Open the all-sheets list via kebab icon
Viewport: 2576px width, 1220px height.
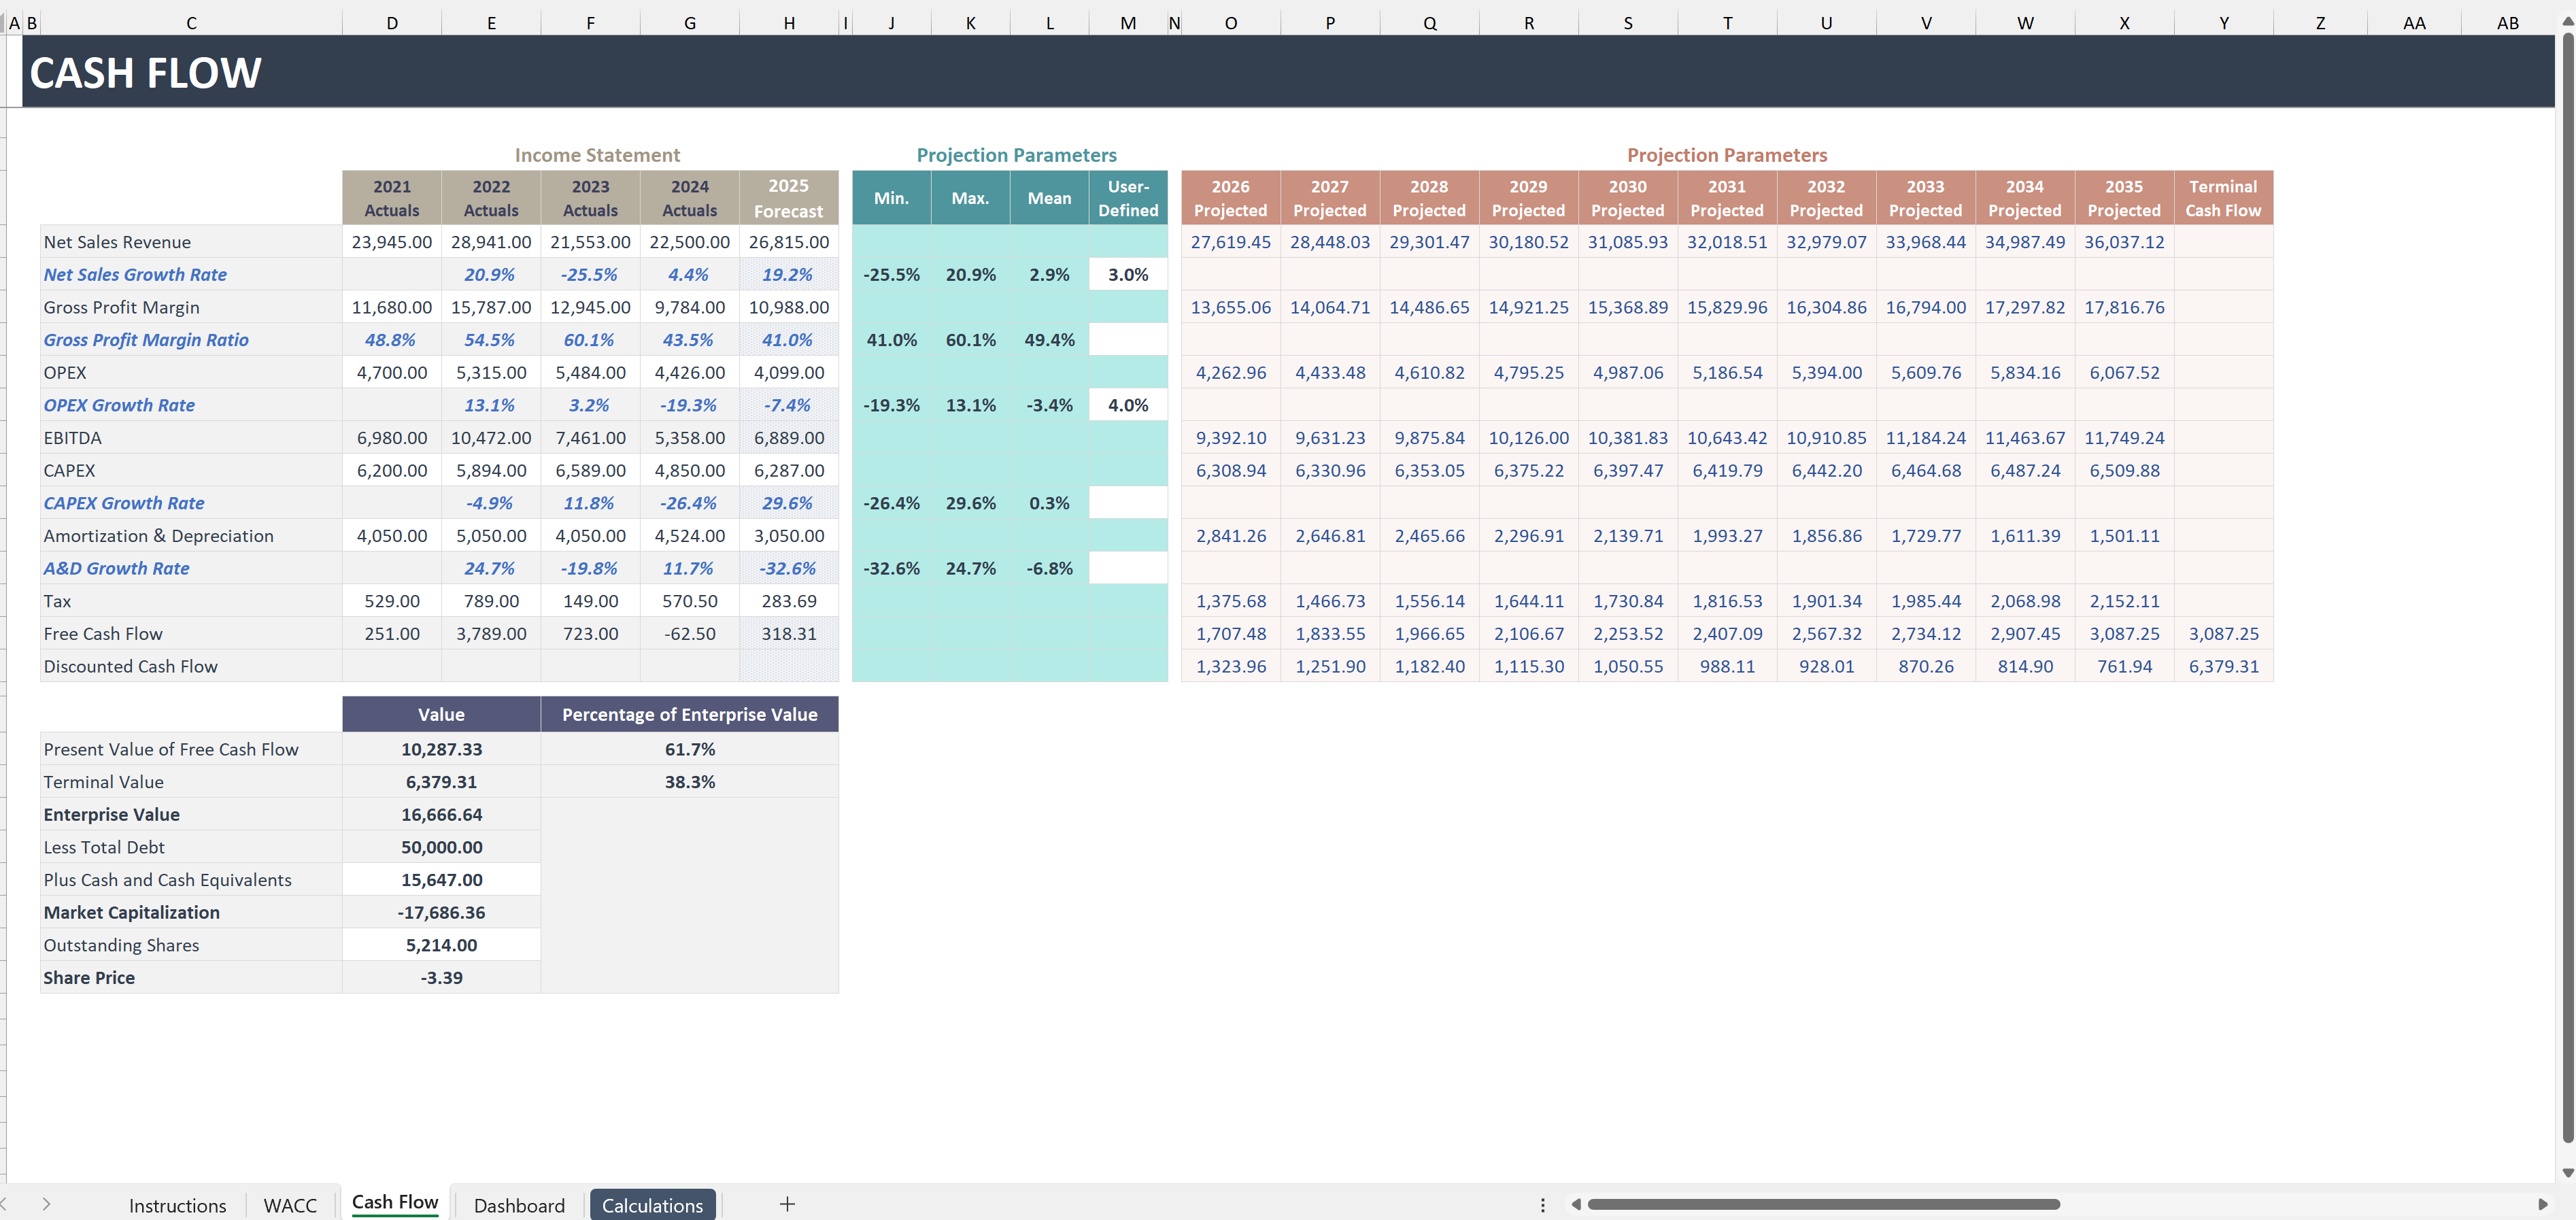(x=1543, y=1205)
